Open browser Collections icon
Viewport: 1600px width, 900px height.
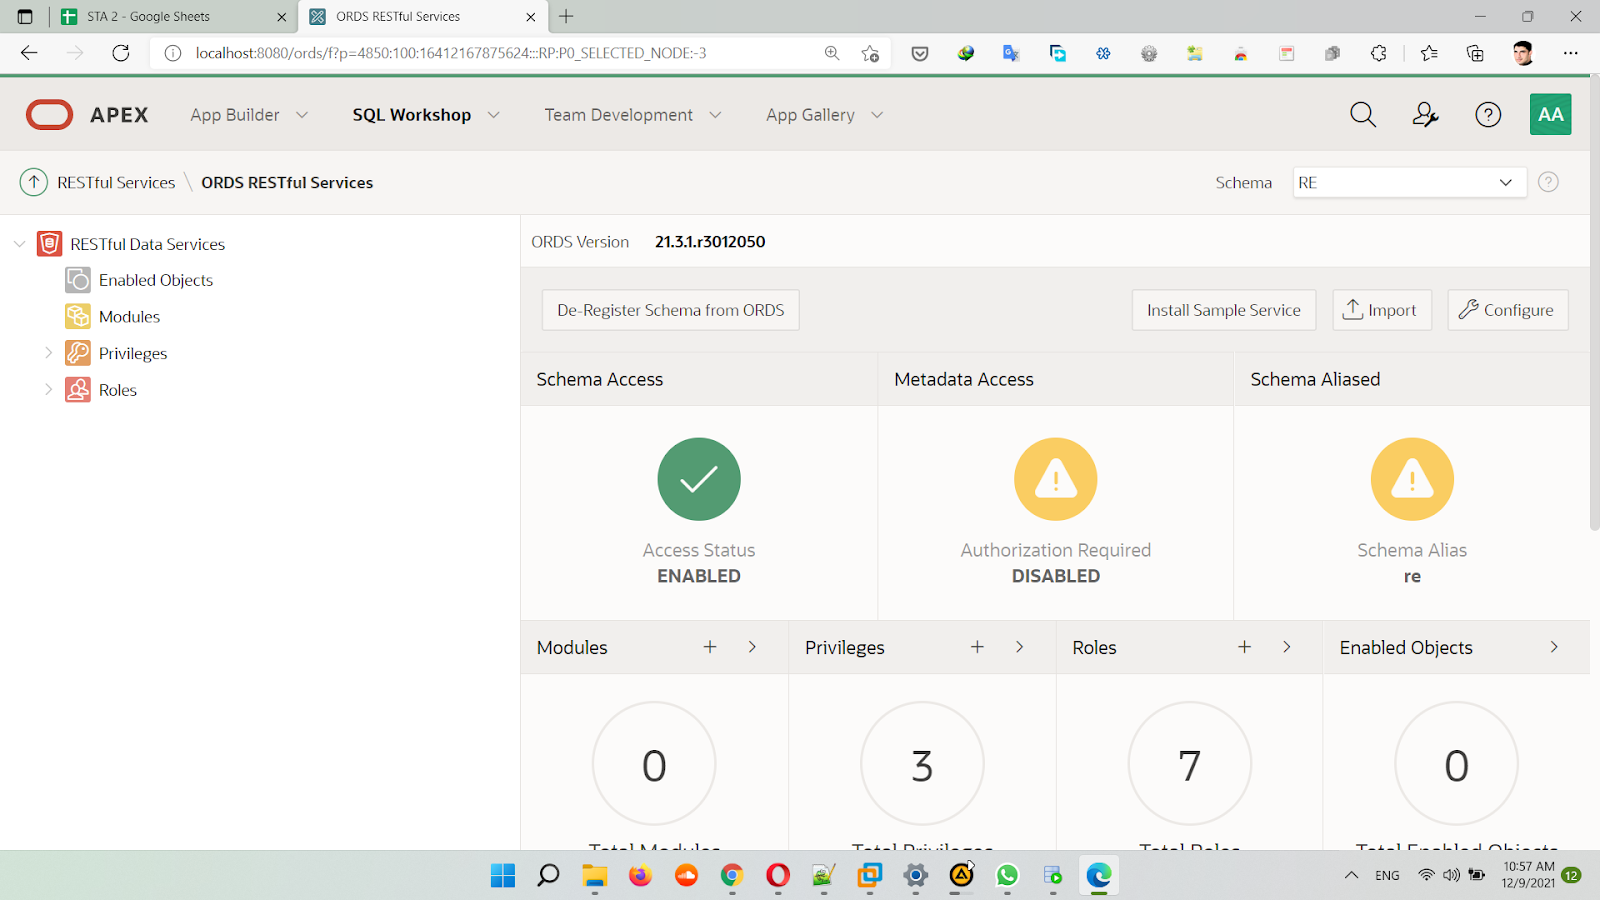(1475, 53)
